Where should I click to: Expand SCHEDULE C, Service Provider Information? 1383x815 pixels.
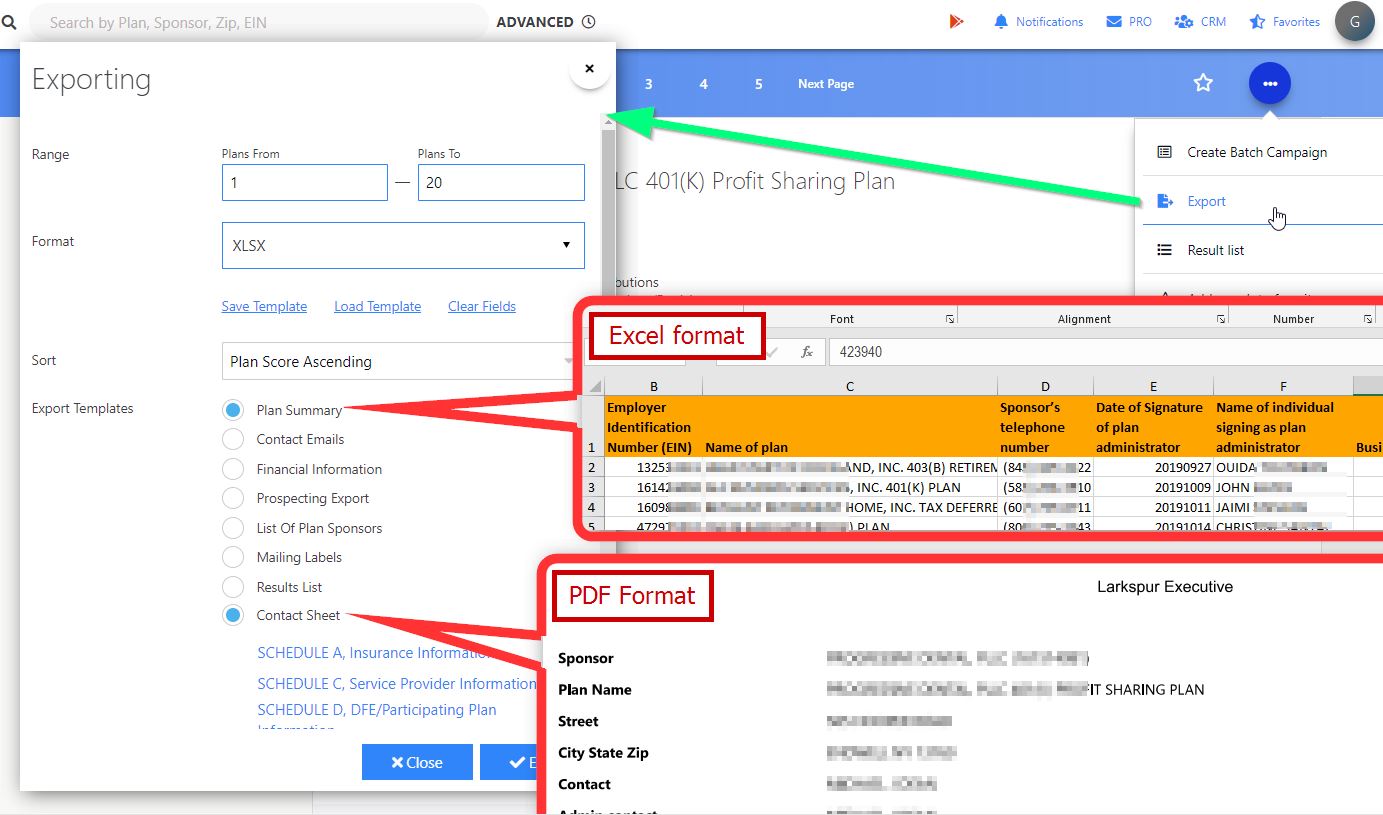(396, 684)
